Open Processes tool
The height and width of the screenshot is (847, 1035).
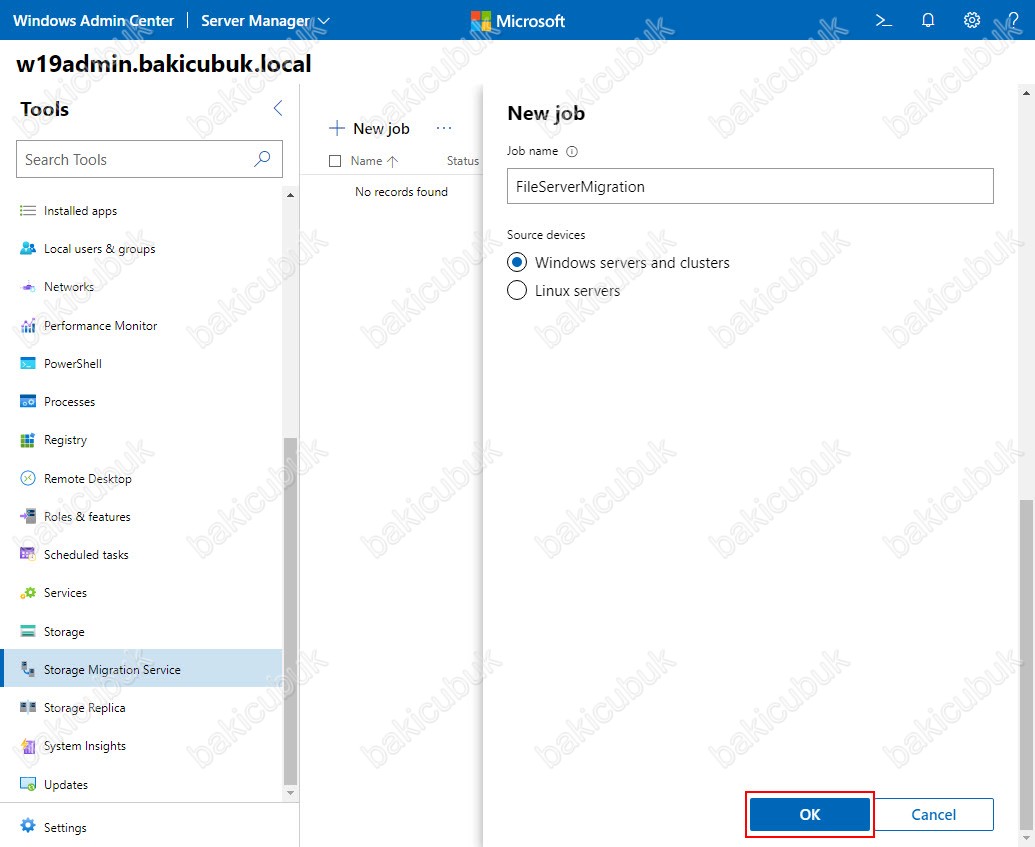pos(143,401)
